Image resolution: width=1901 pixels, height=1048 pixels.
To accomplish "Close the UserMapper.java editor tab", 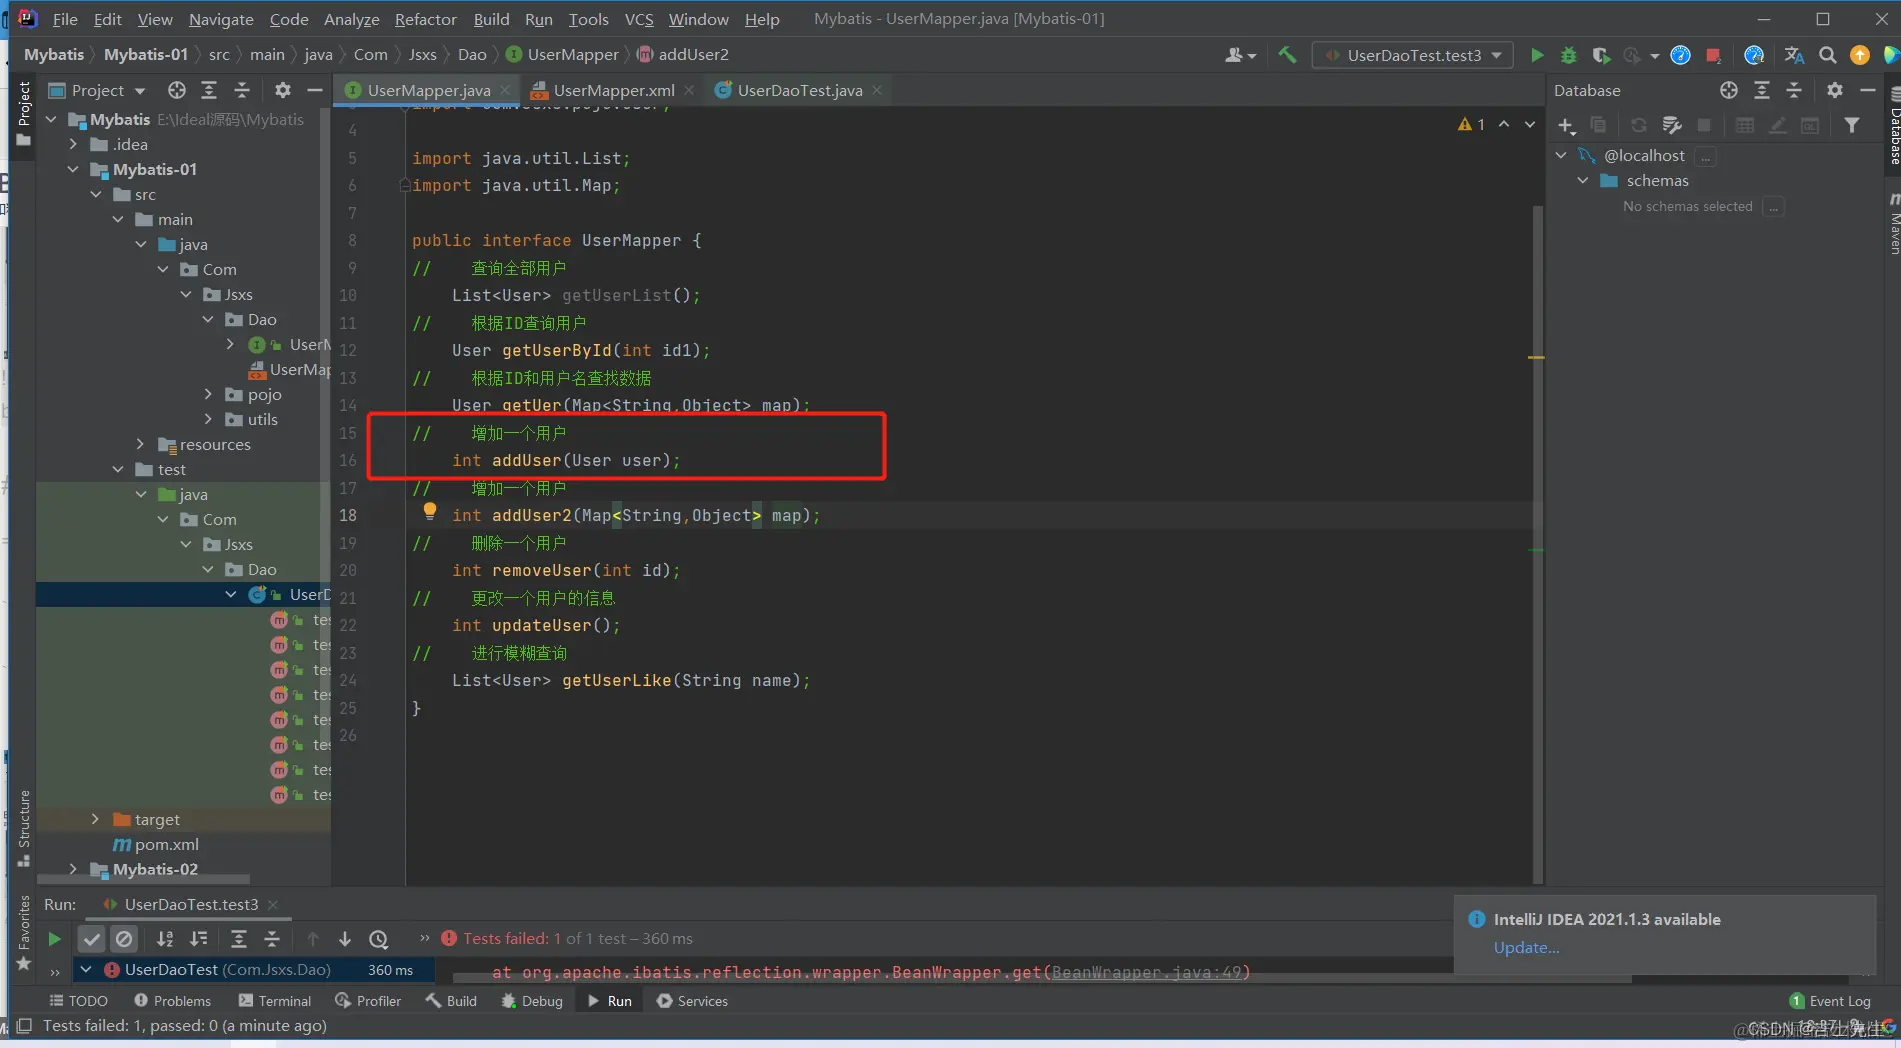I will [505, 90].
